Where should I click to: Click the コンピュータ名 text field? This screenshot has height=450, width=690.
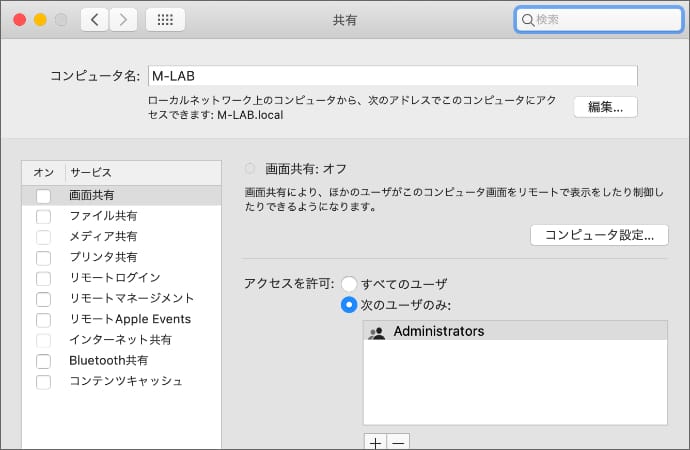tap(391, 76)
